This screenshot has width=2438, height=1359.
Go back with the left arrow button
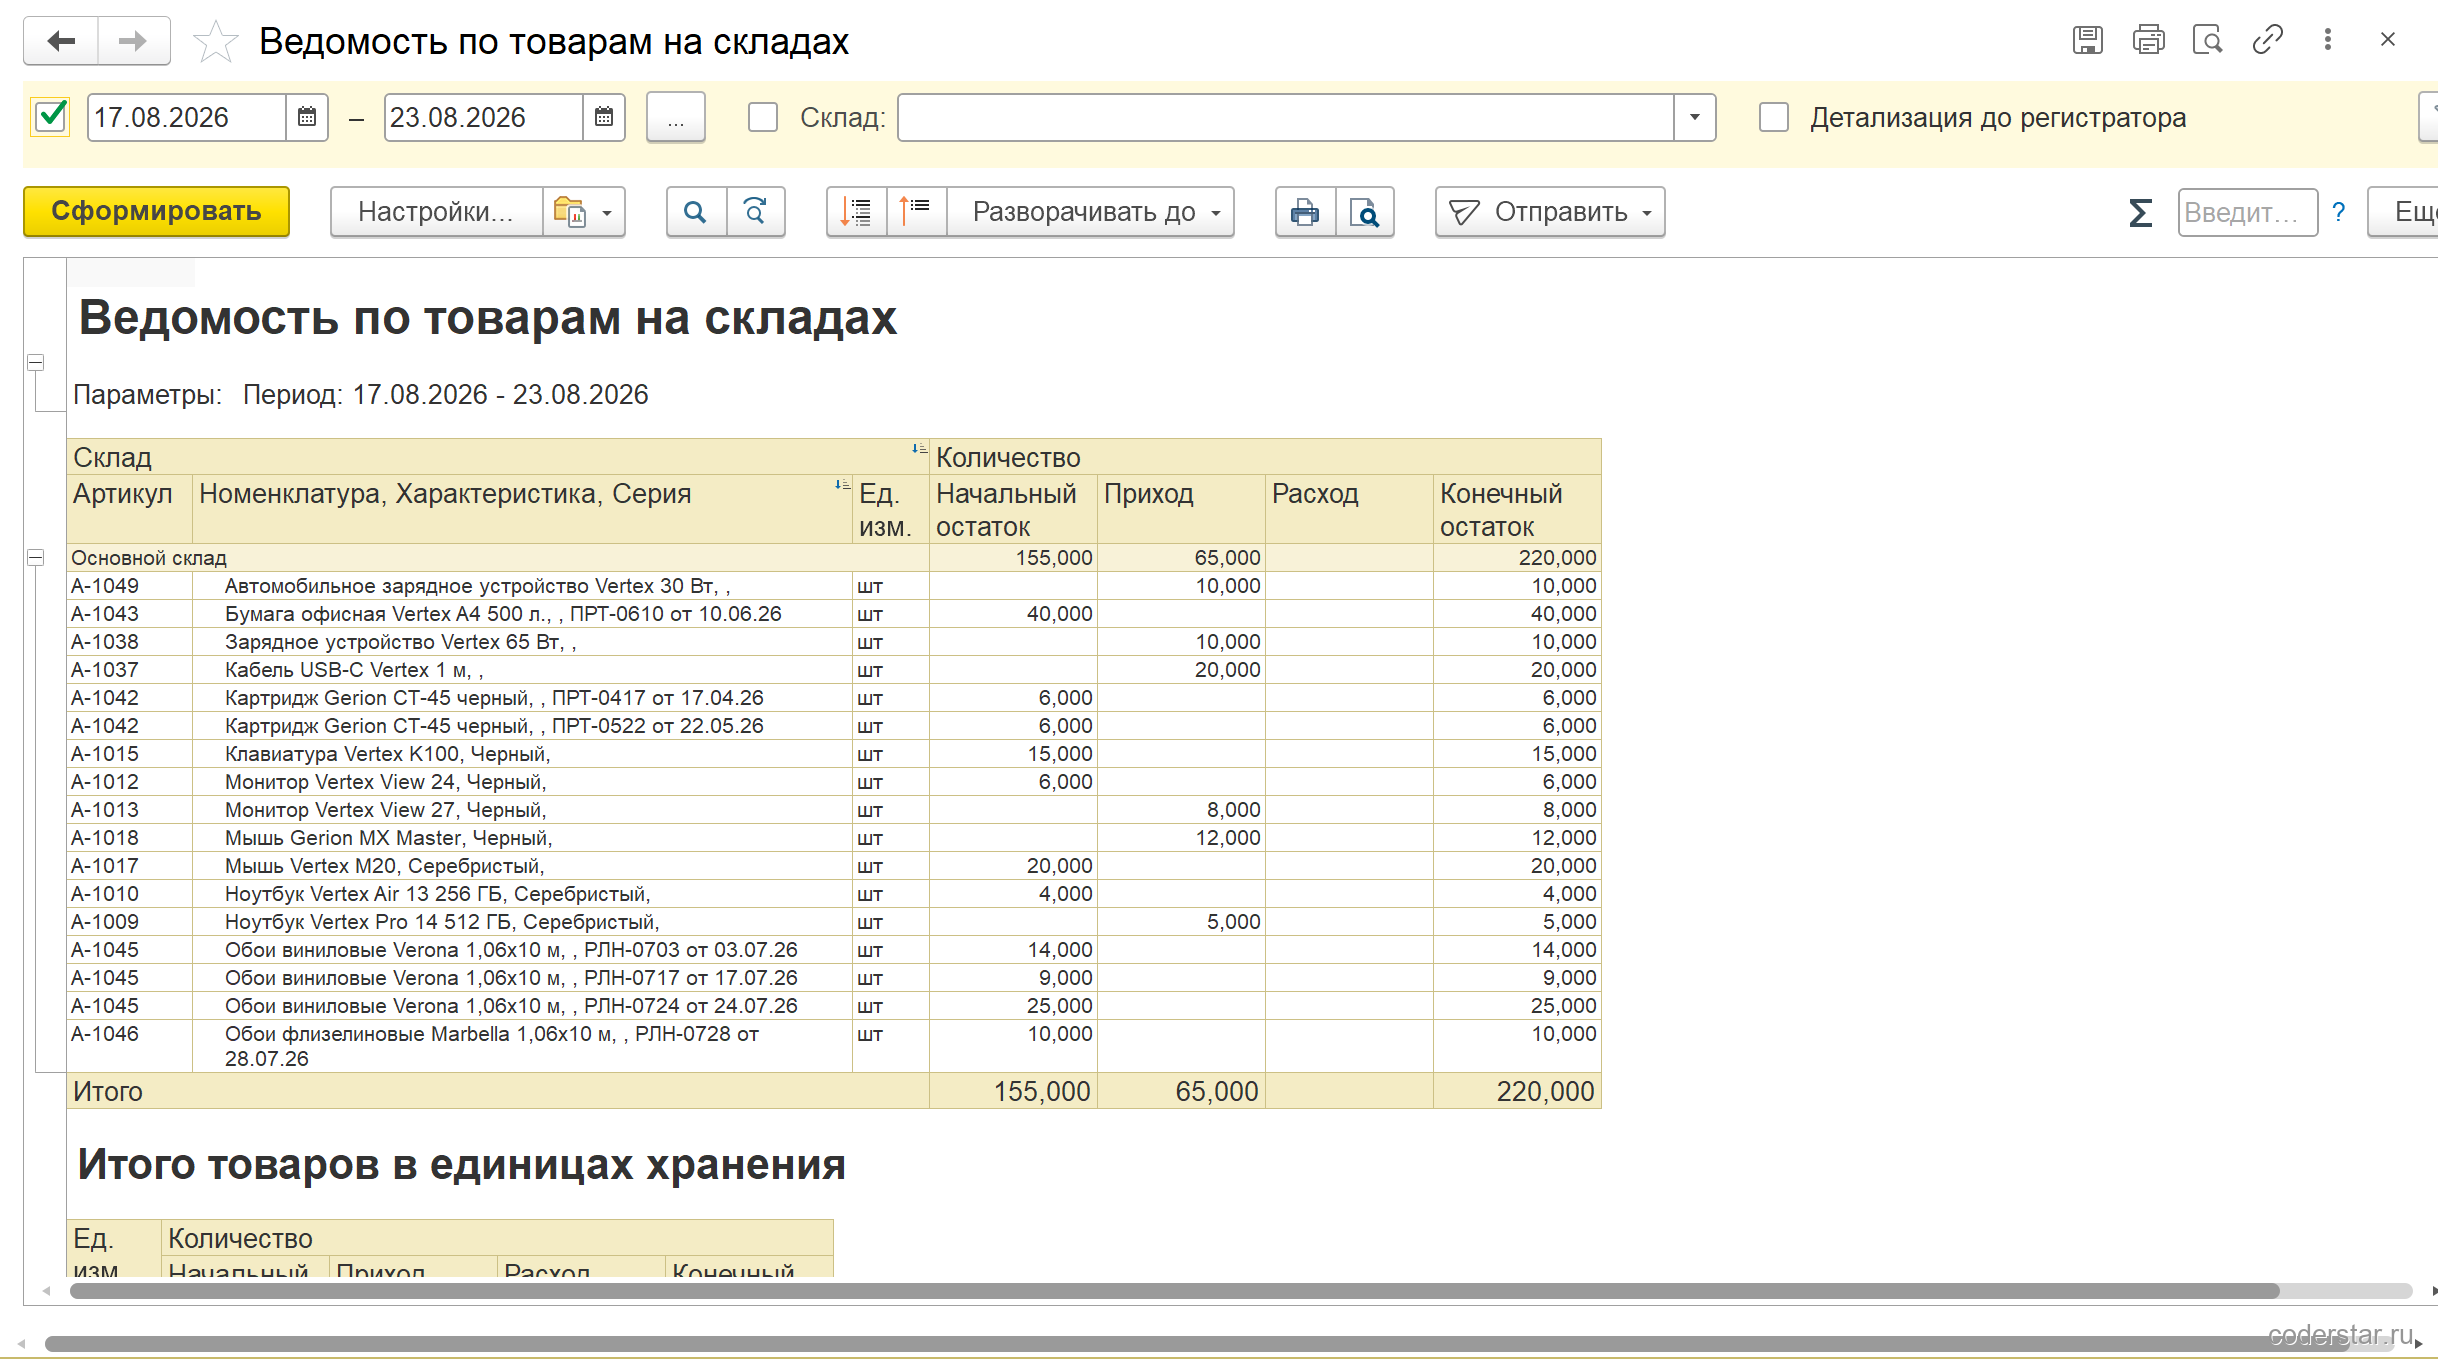pyautogui.click(x=61, y=41)
